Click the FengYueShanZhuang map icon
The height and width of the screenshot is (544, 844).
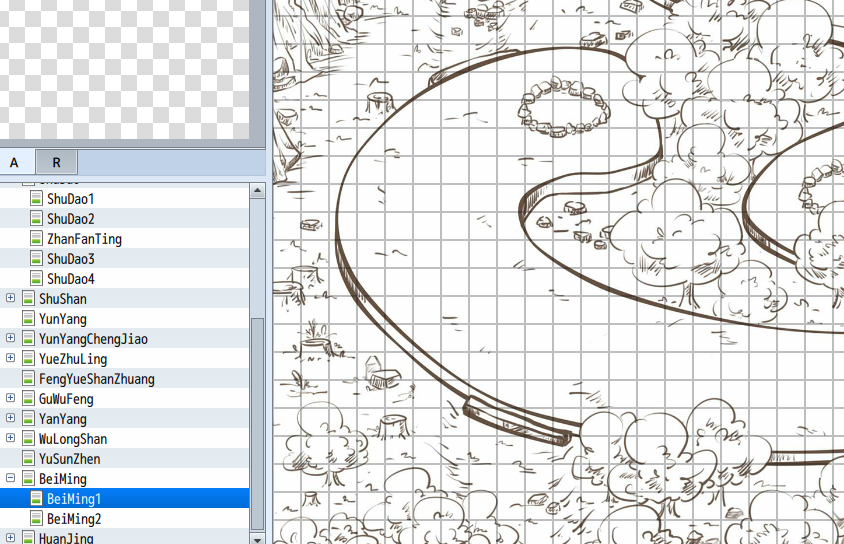coord(29,378)
